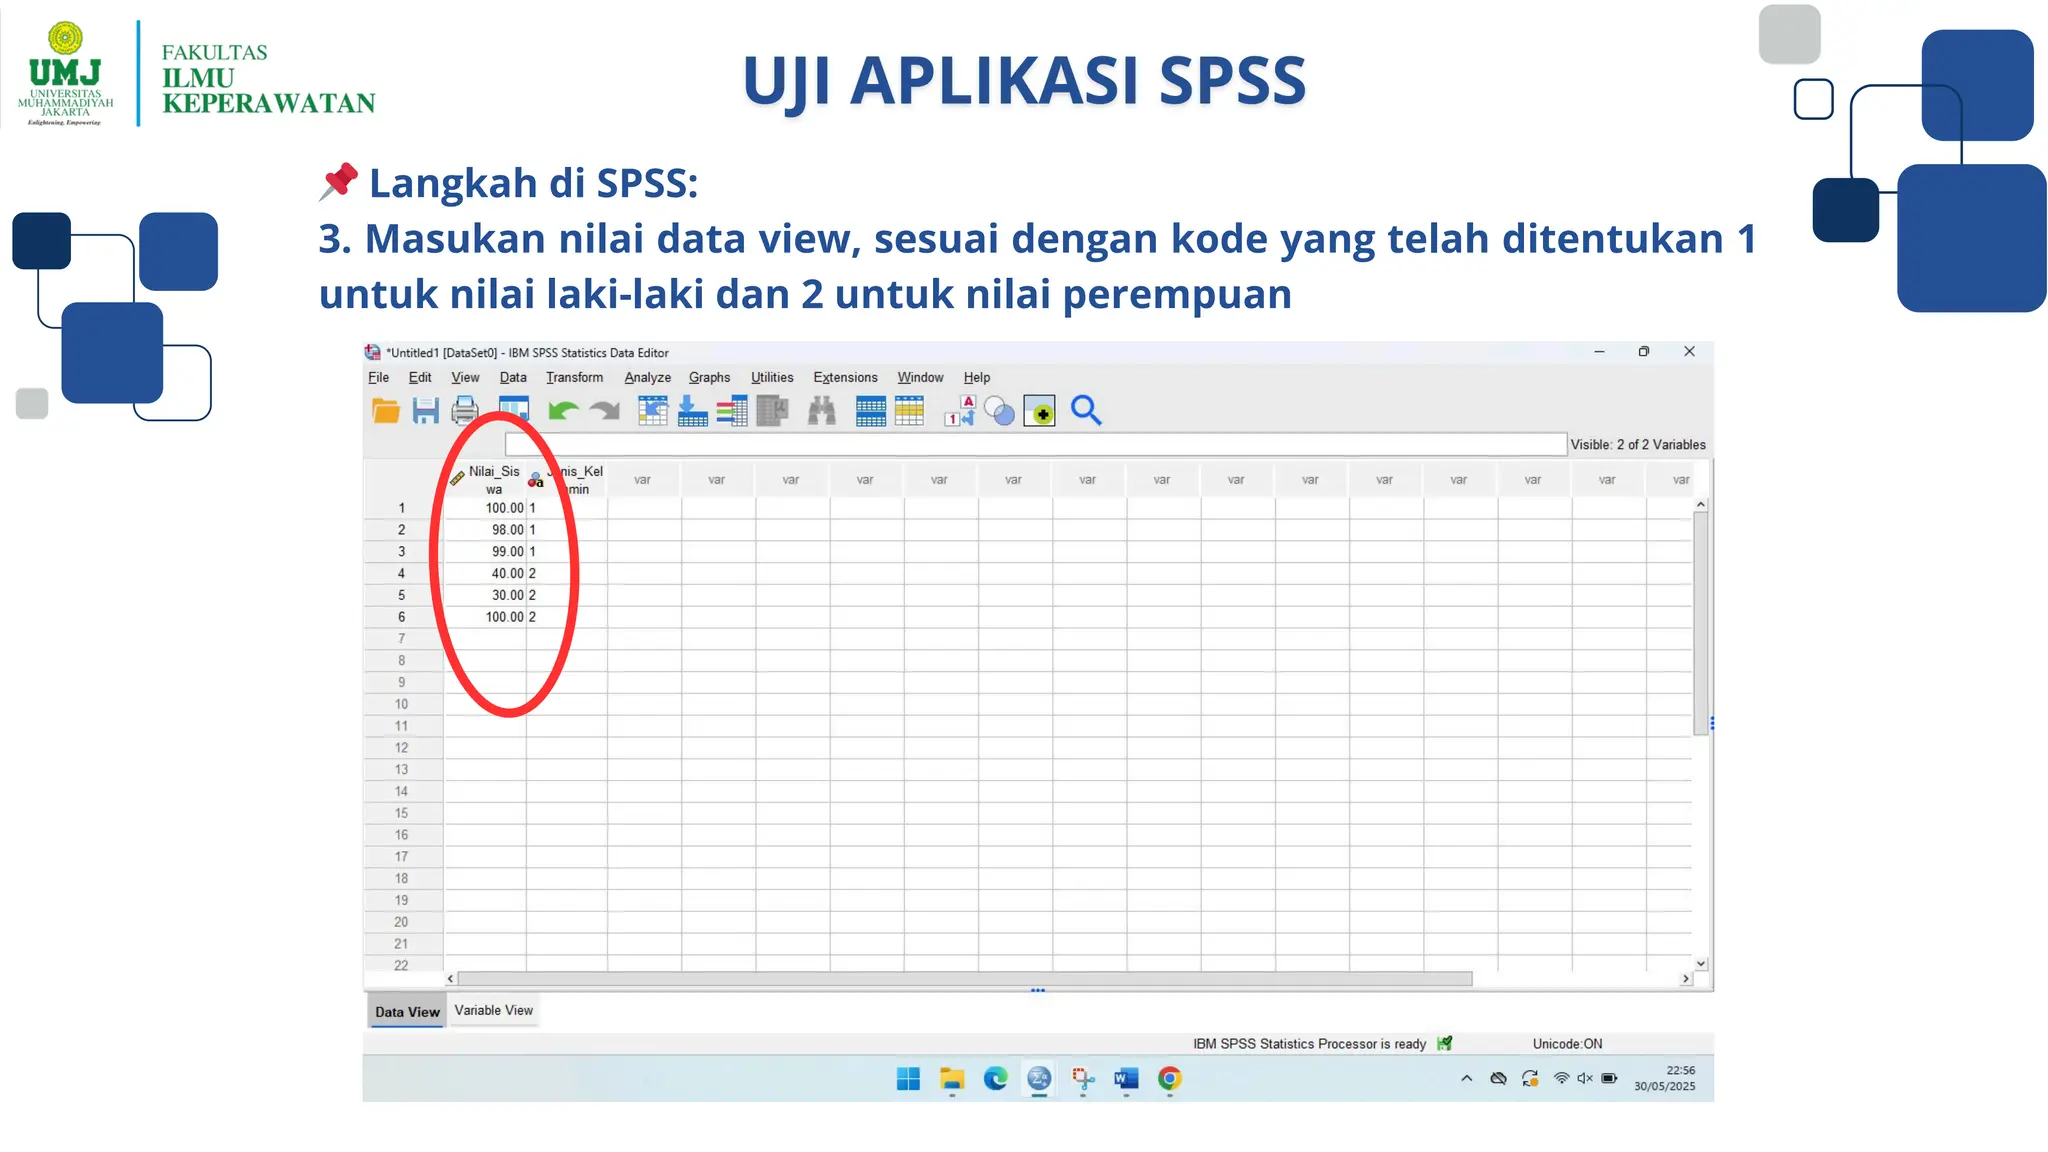The height and width of the screenshot is (1152, 2048).
Task: Open the Transform menu
Action: click(x=575, y=377)
